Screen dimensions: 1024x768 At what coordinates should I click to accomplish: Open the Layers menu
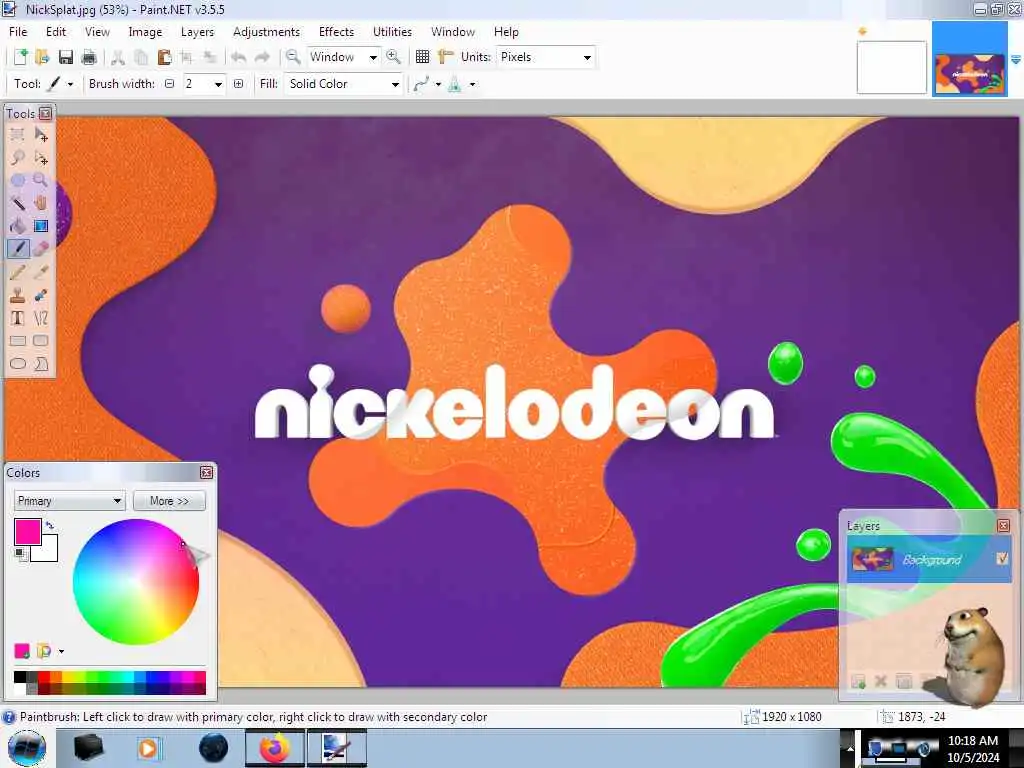tap(197, 31)
